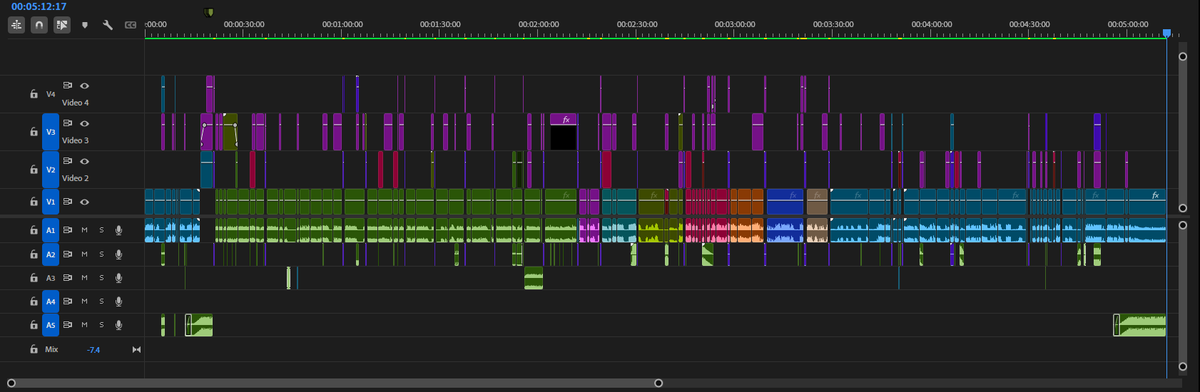Hide Video 2 track output with eye
The image size is (1200, 392).
point(85,161)
